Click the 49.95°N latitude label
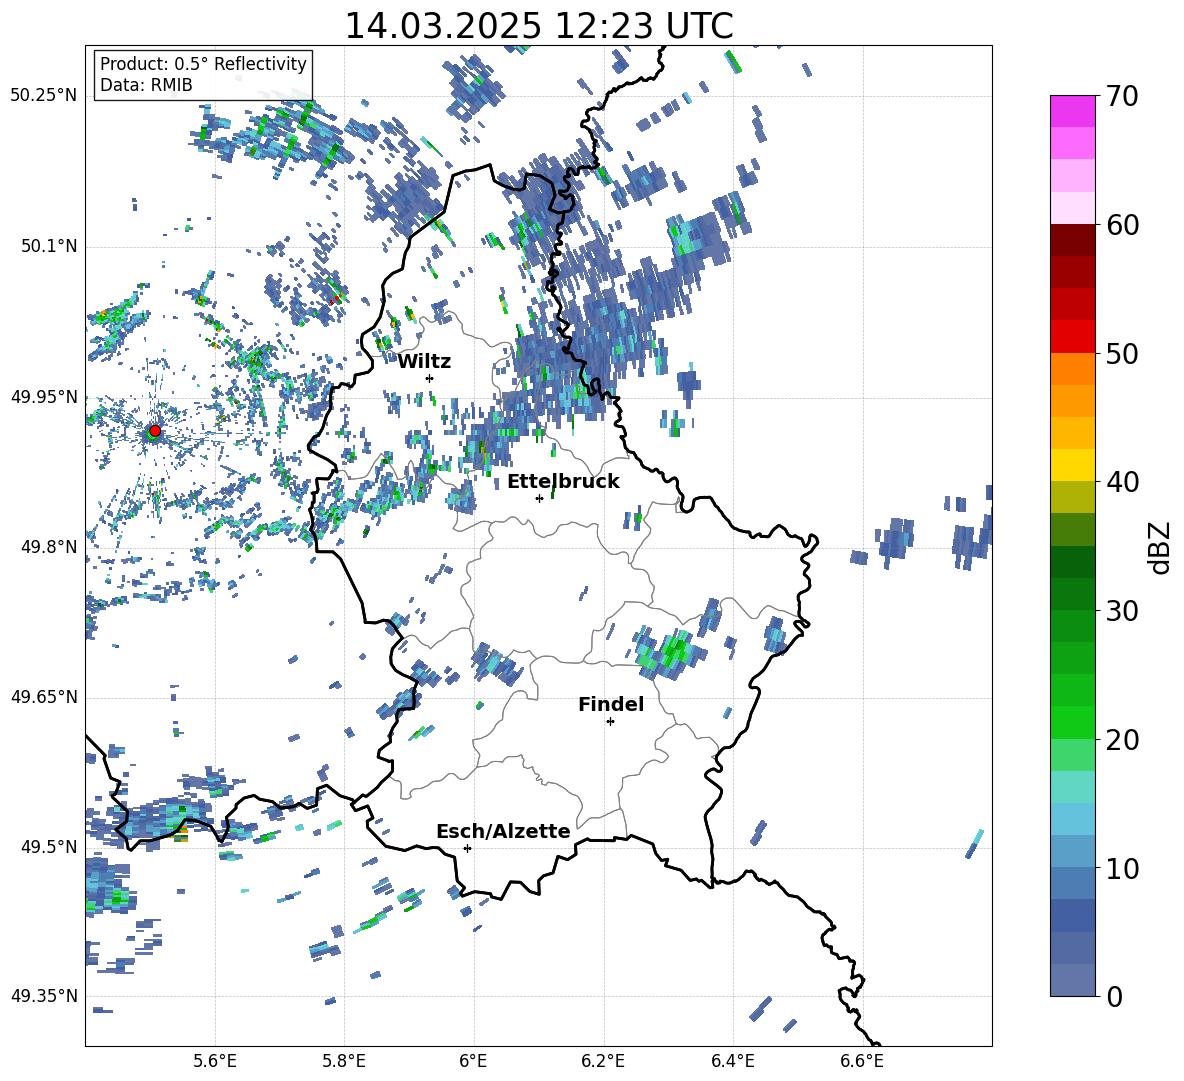Screen dimensions: 1184x1081 coord(44,397)
